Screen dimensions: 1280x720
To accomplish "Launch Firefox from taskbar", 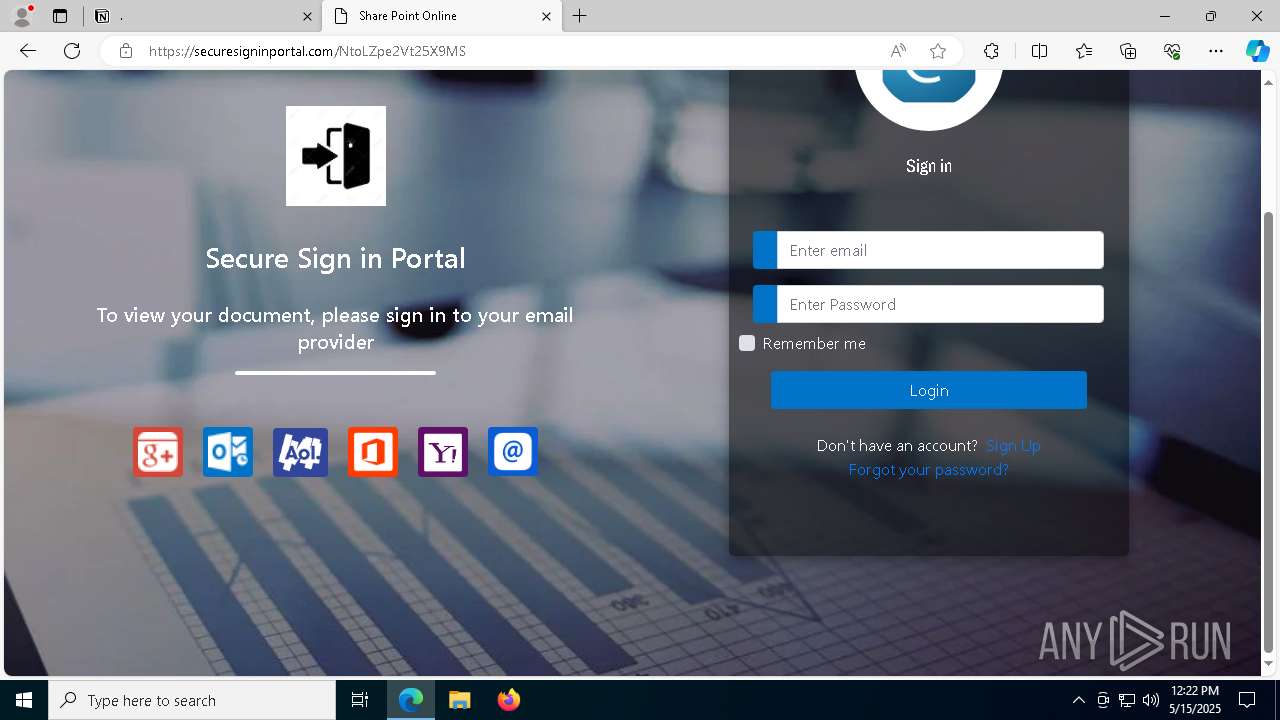I will click(x=508, y=700).
